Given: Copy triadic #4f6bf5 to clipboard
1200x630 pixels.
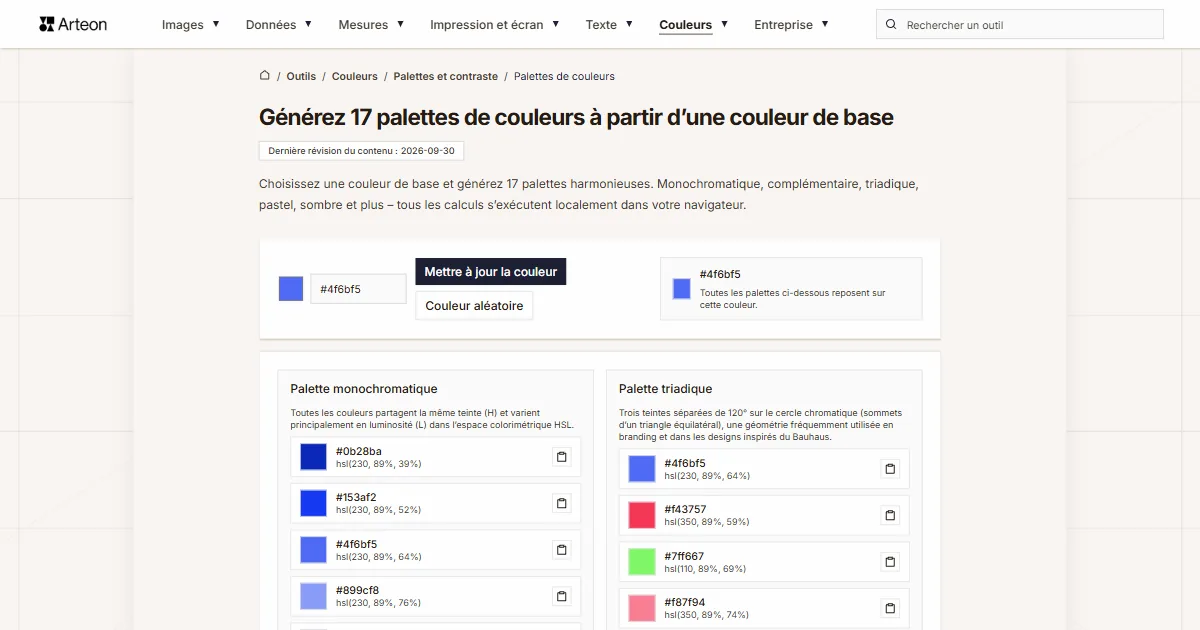Looking at the screenshot, I should 890,469.
